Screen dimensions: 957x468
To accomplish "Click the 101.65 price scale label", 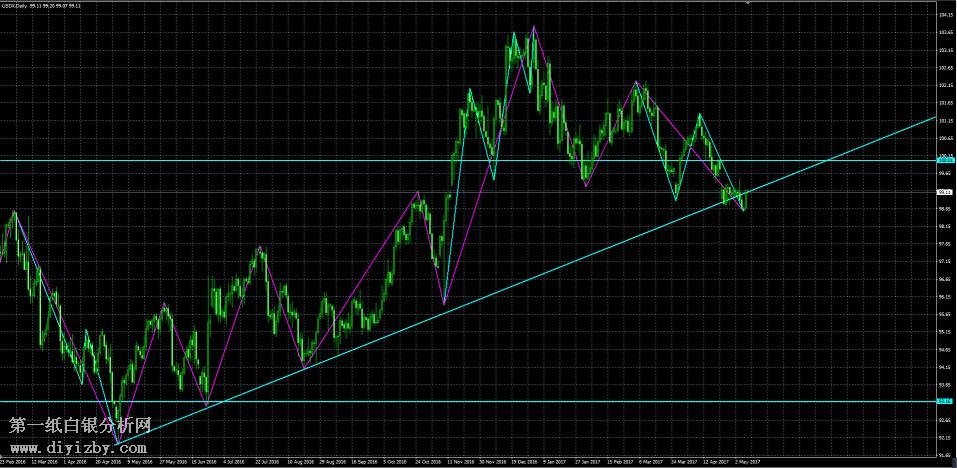I will click(x=947, y=103).
